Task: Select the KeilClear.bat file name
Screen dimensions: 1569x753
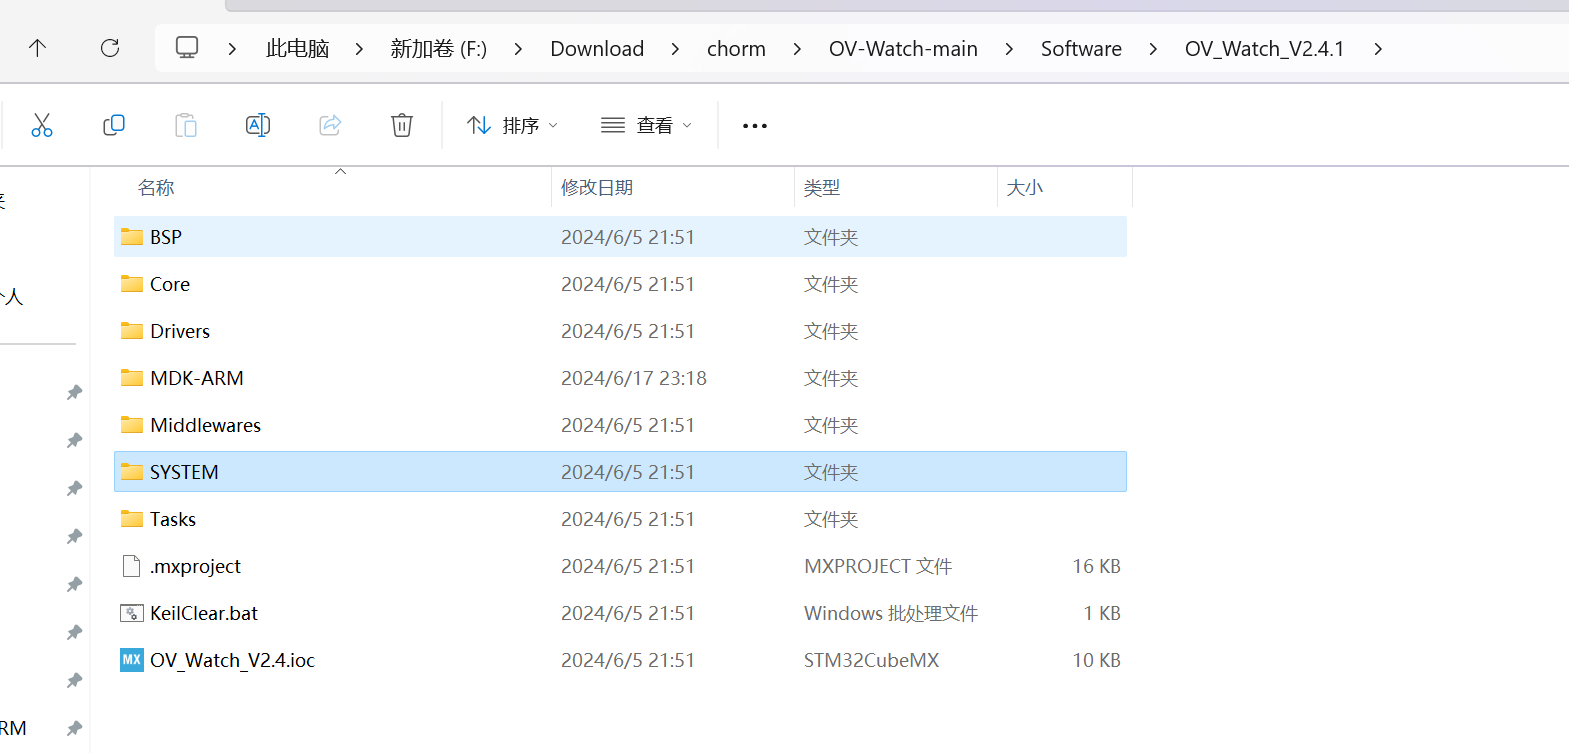Action: coord(204,613)
